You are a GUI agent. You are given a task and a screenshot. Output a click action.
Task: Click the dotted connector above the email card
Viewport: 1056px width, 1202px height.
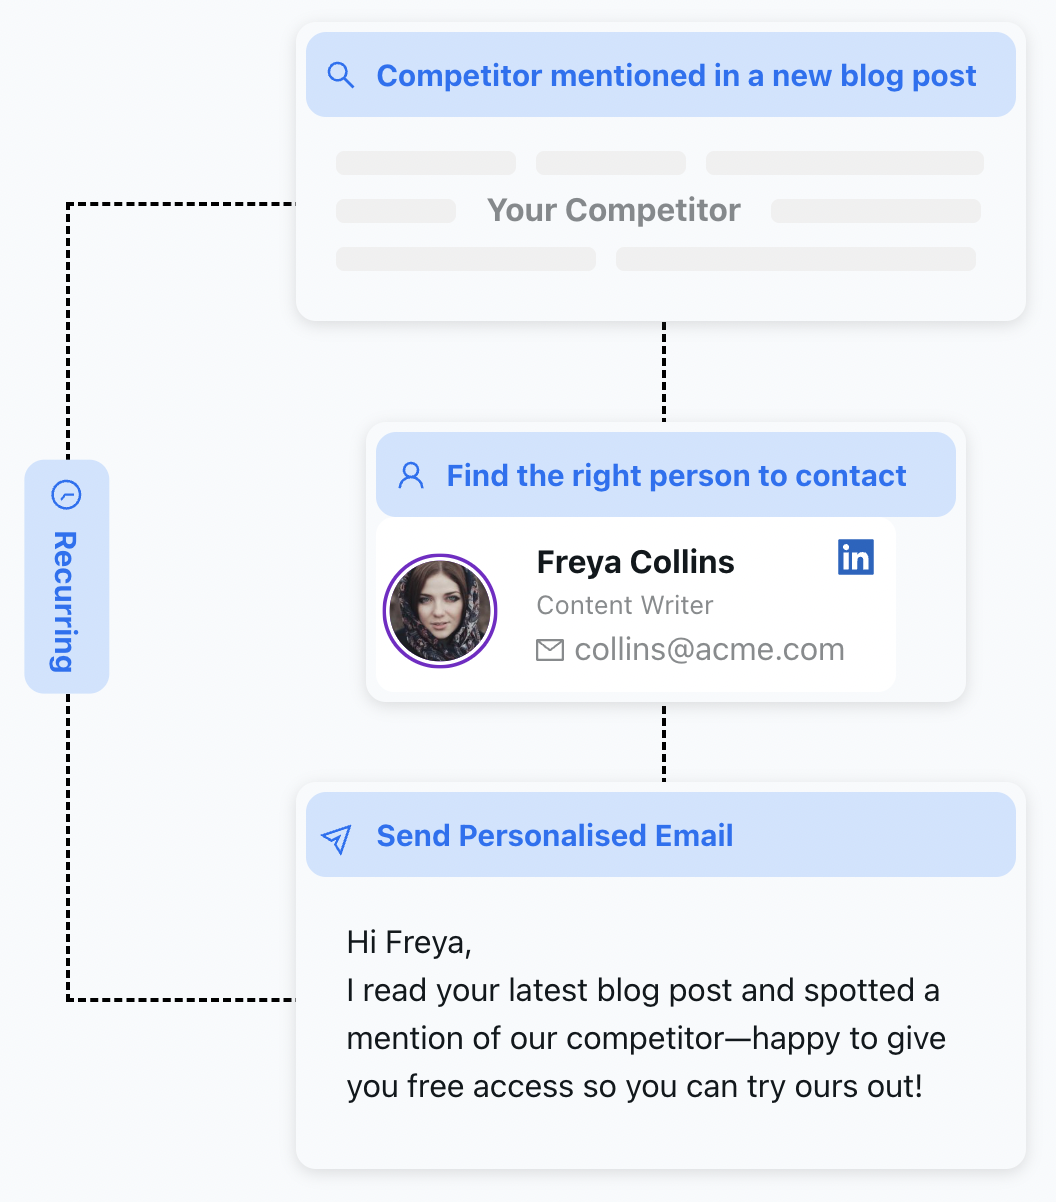[664, 743]
